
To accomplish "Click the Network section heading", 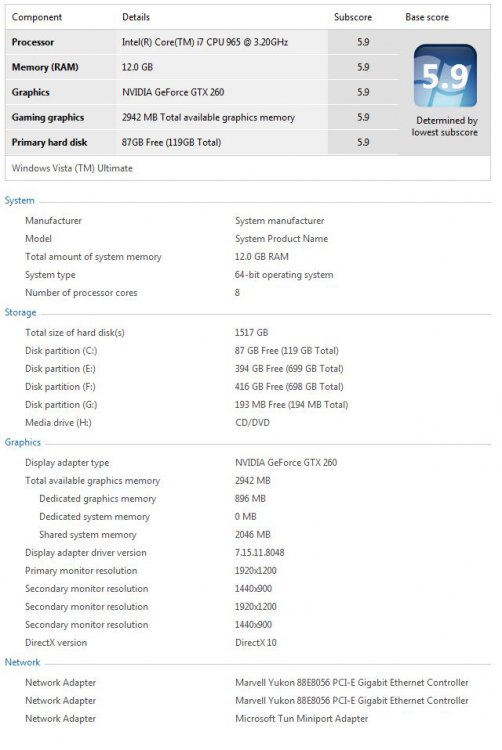I will (x=22, y=662).
